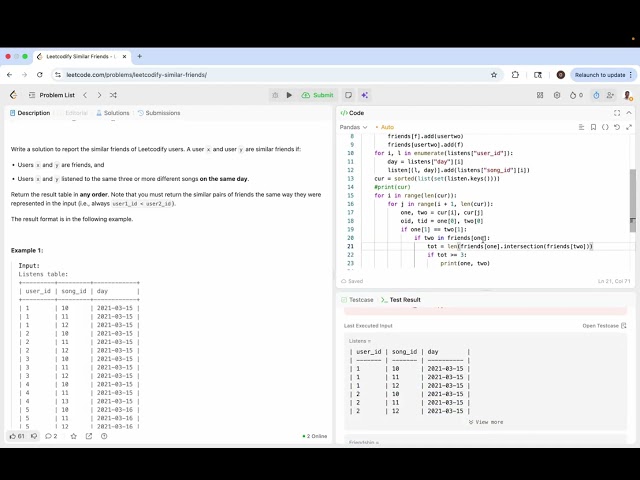Open the comments count icon

point(51,436)
